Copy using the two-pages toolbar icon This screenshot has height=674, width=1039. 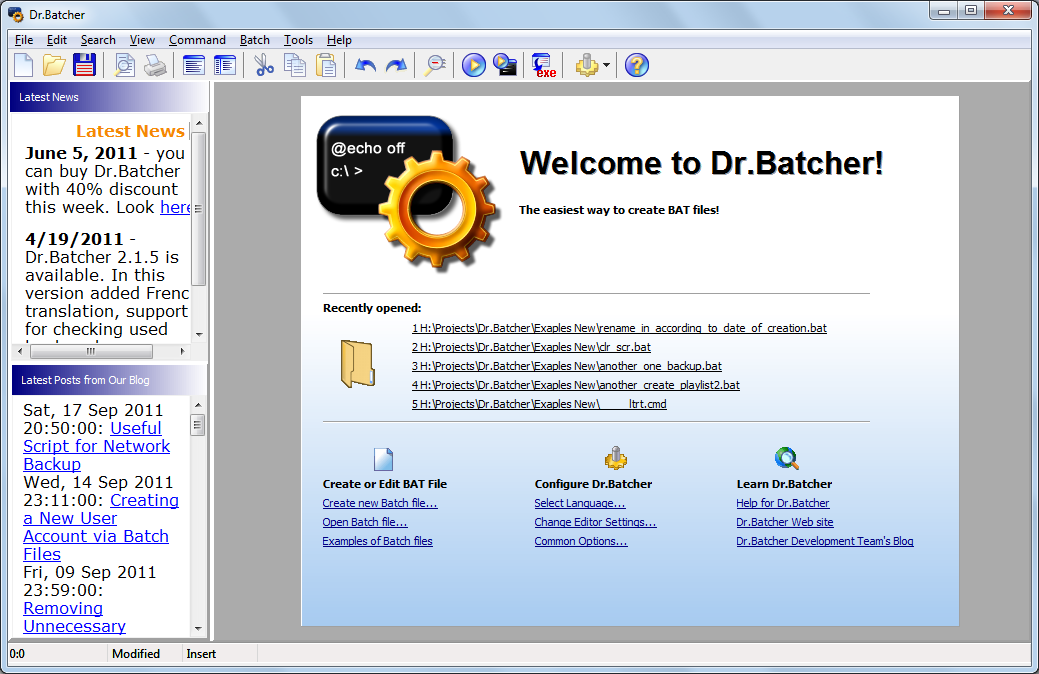point(294,65)
